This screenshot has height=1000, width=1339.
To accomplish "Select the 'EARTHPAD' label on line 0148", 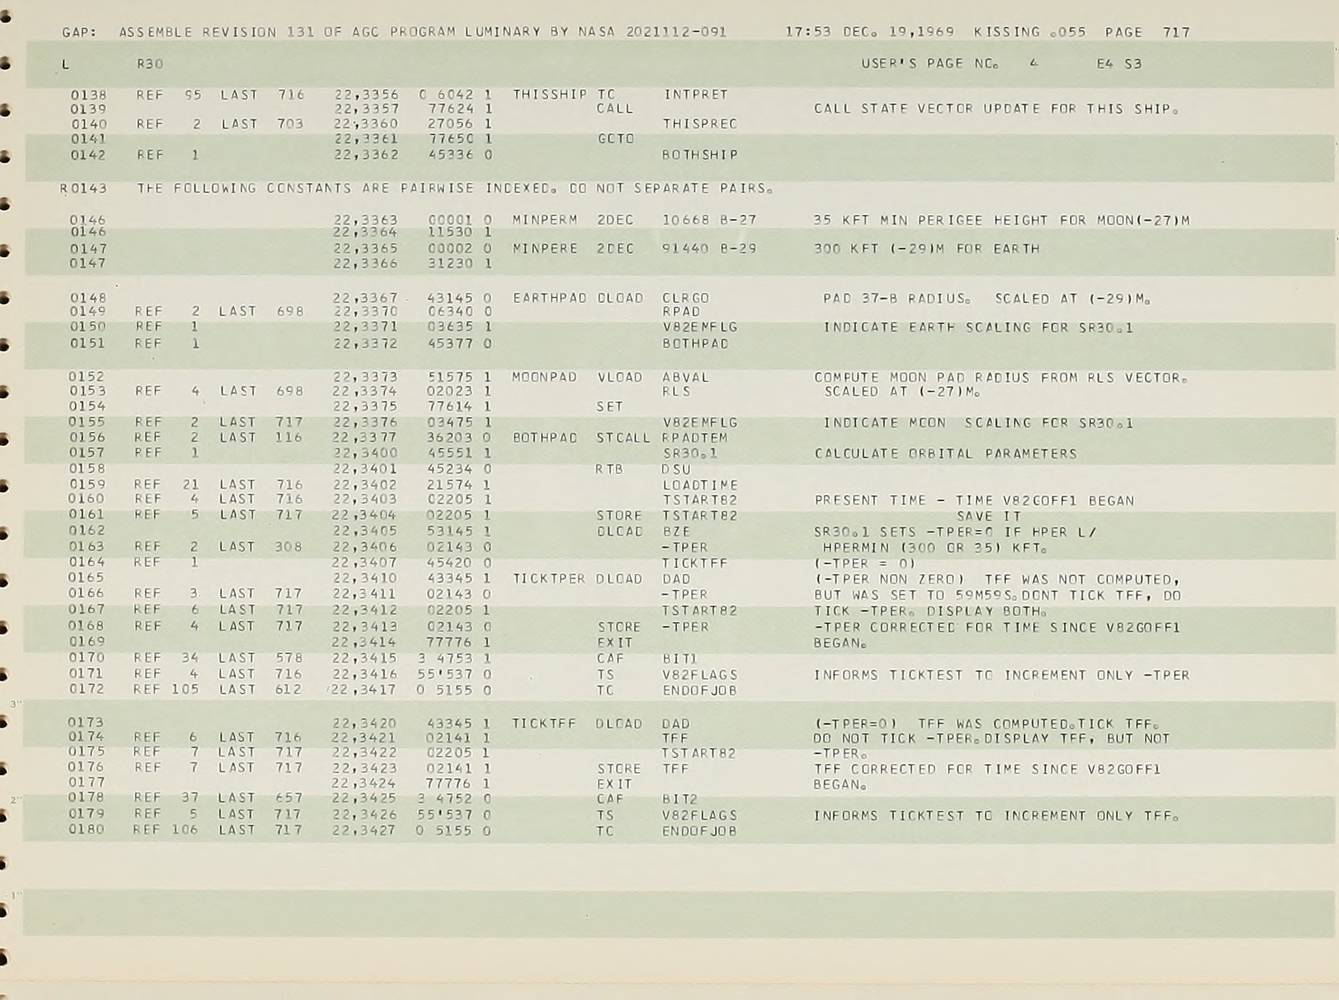I will click(x=550, y=298).
